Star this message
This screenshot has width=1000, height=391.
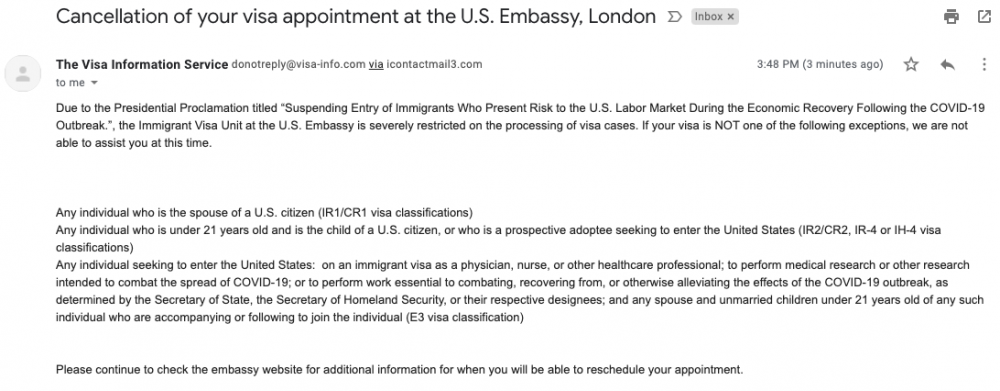coord(911,64)
